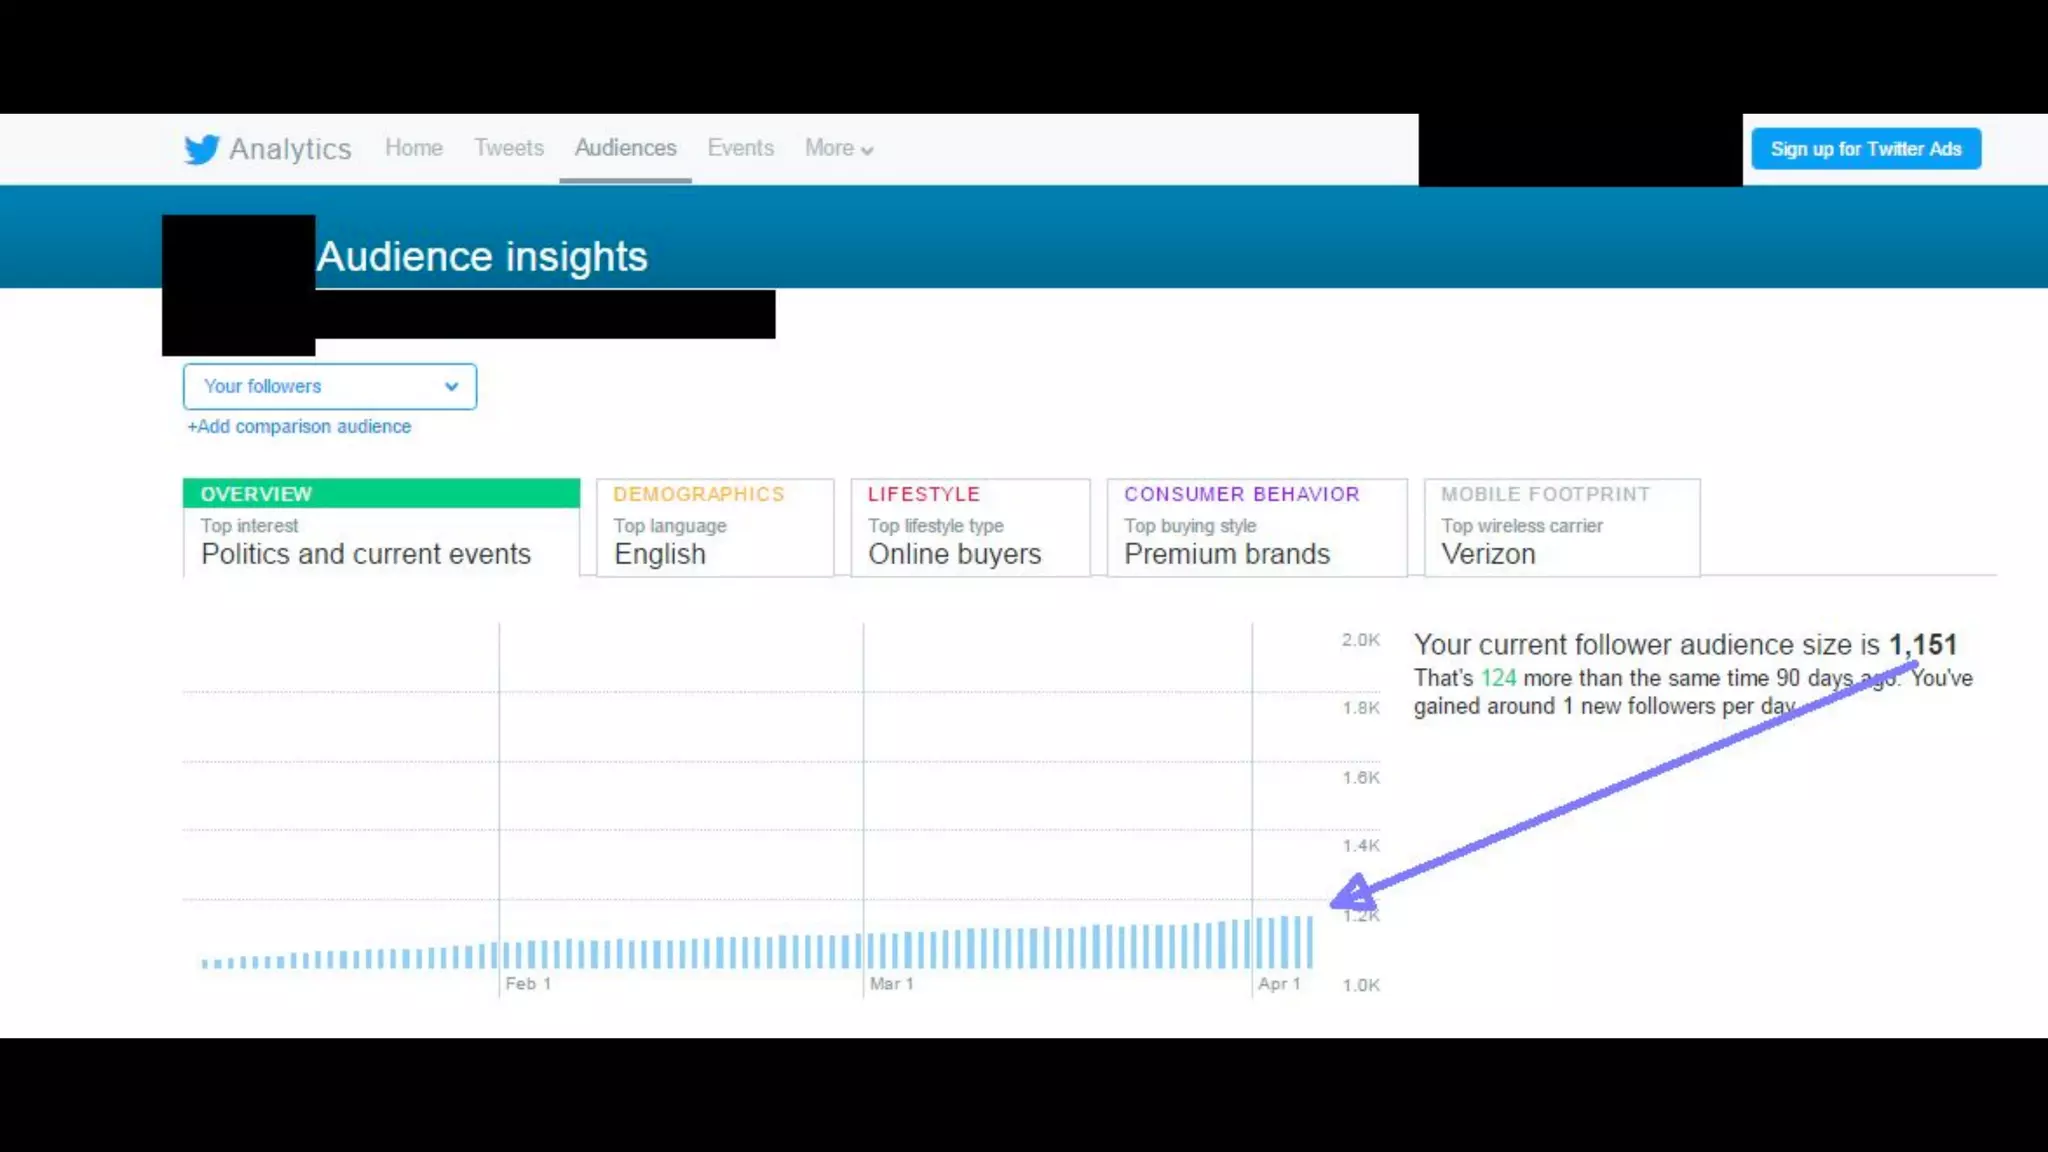This screenshot has width=2048, height=1152.
Task: Open the Home analytics page
Action: pyautogui.click(x=413, y=148)
